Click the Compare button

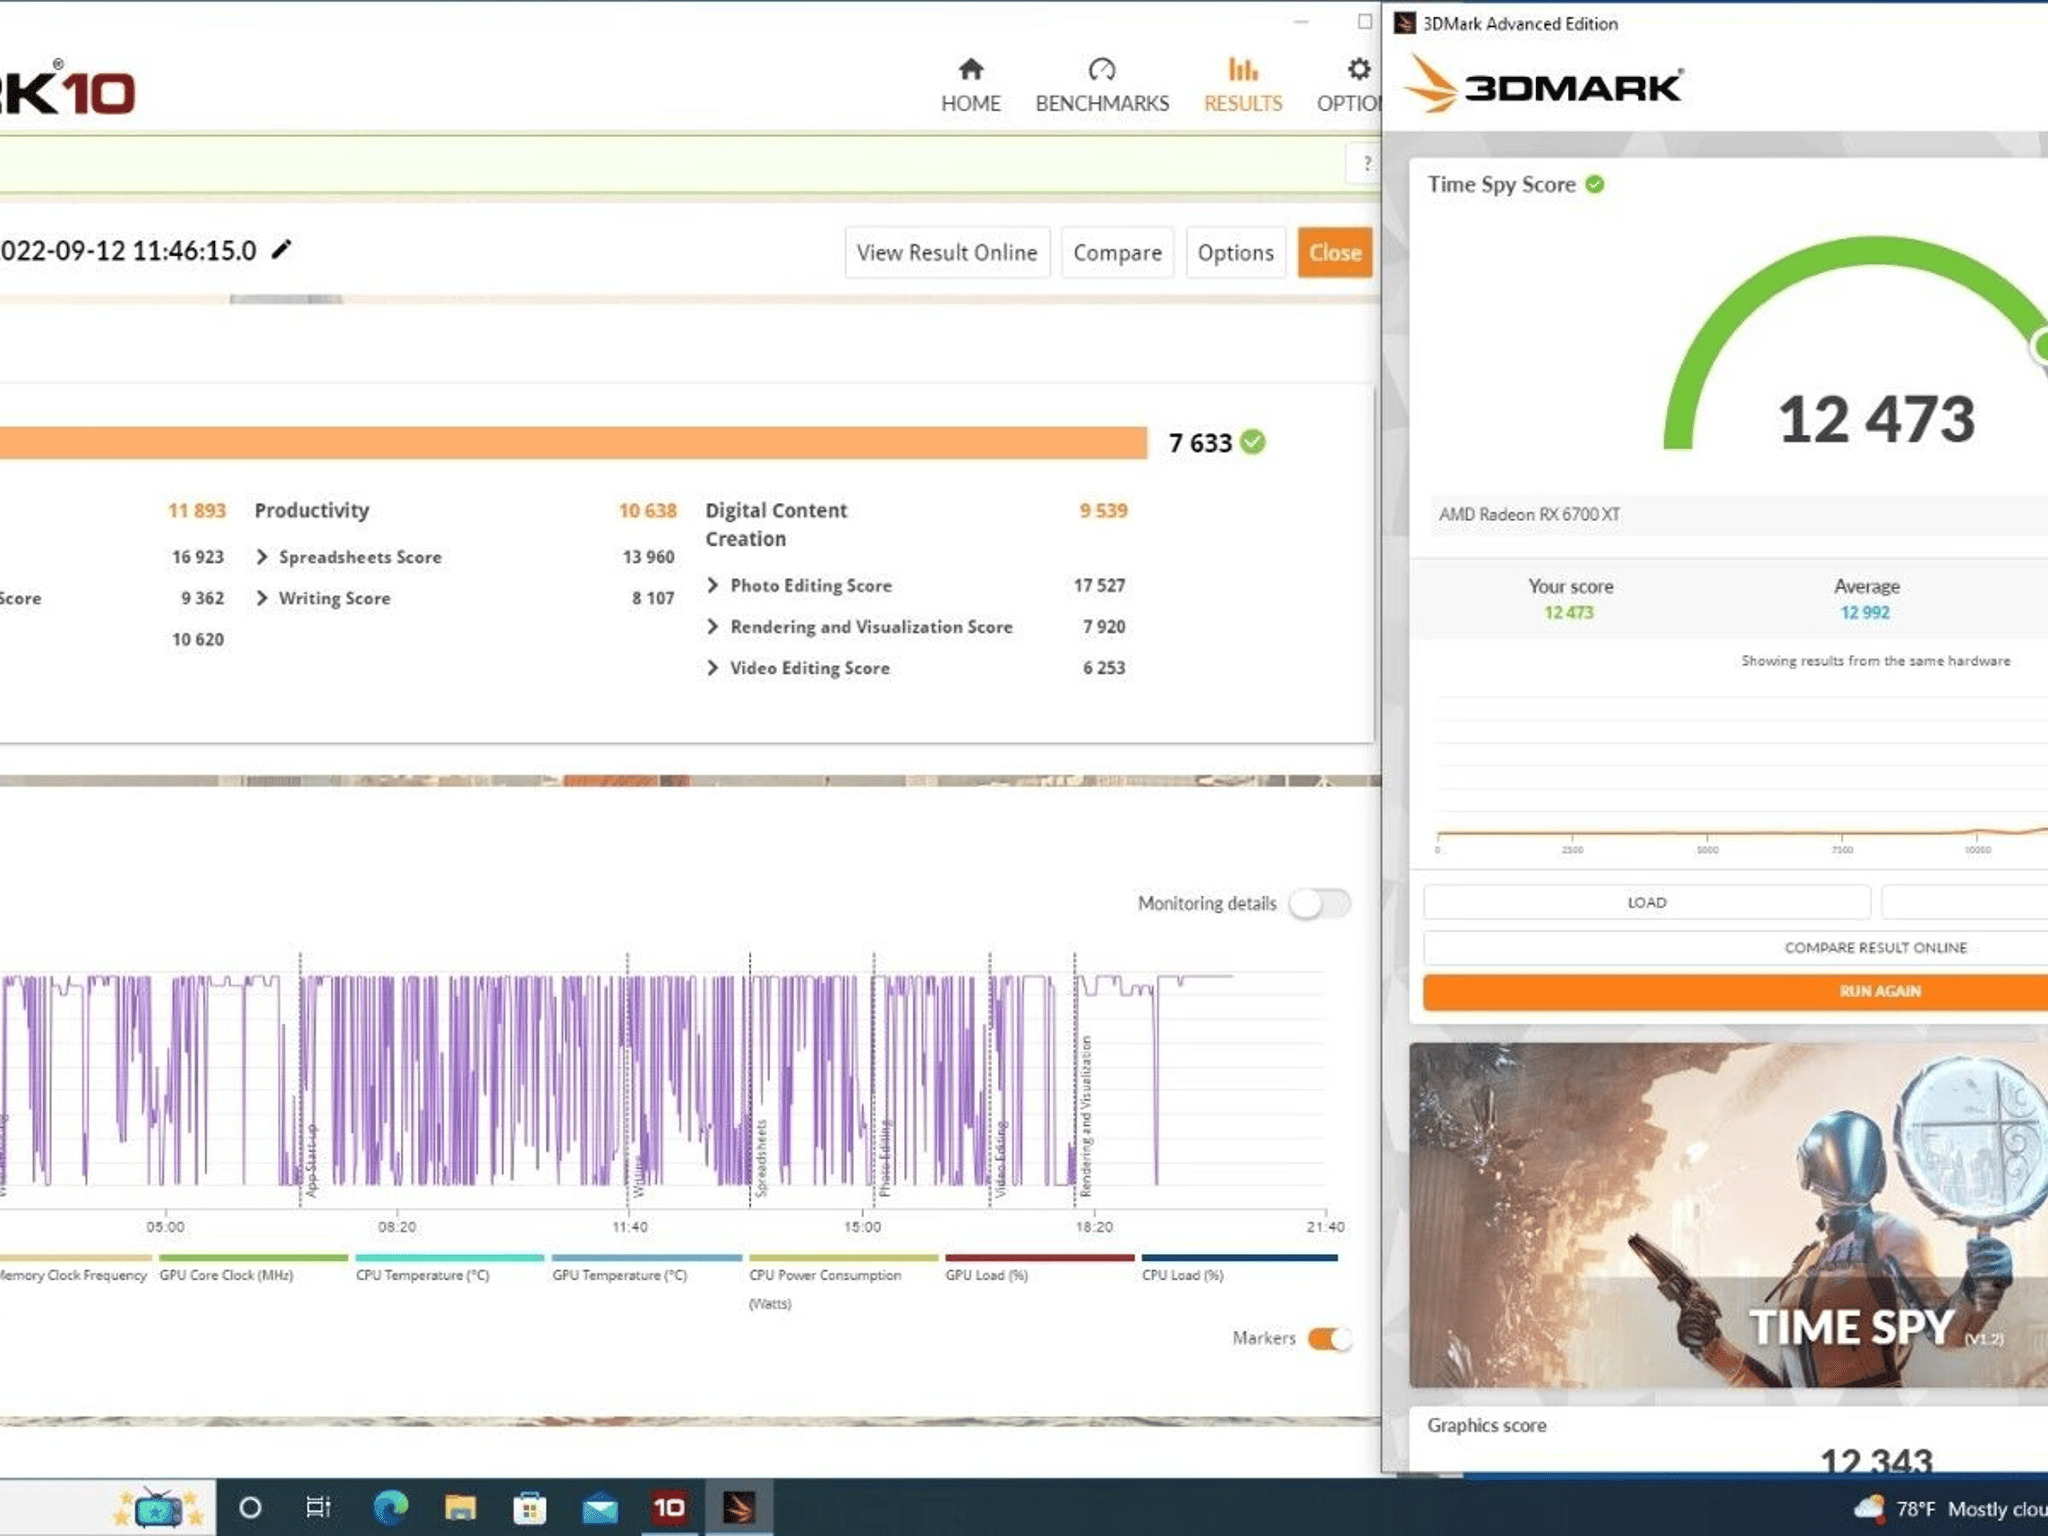pyautogui.click(x=1117, y=252)
